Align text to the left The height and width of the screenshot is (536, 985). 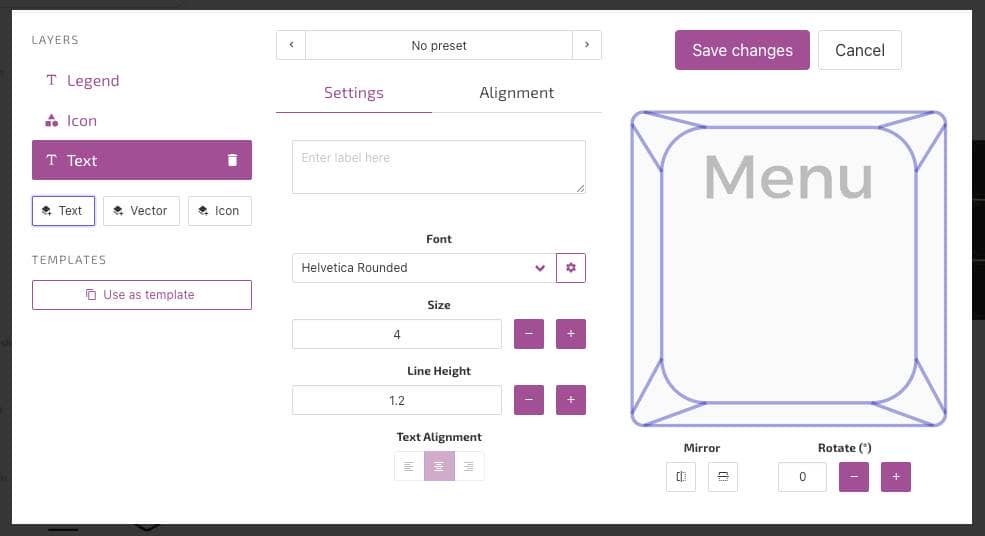coord(409,466)
